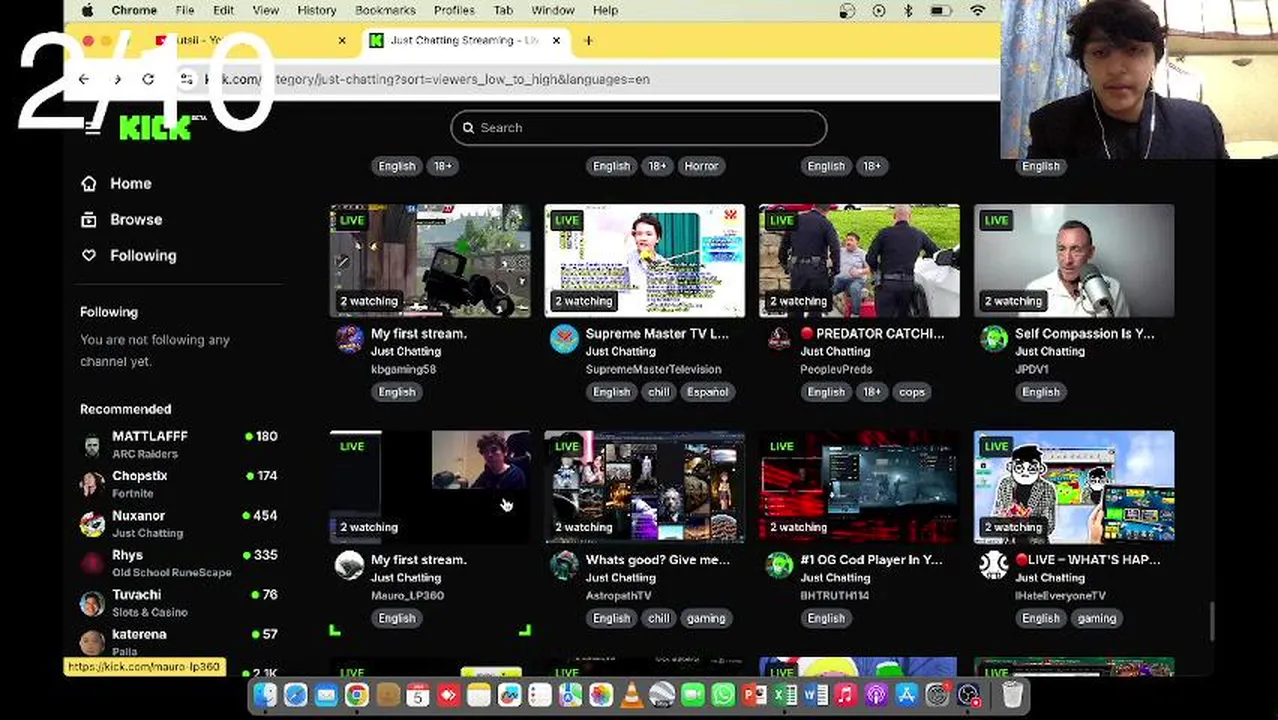Viewport: 1278px width, 720px height.
Task: Open Chrome Profiles menu
Action: pyautogui.click(x=454, y=11)
